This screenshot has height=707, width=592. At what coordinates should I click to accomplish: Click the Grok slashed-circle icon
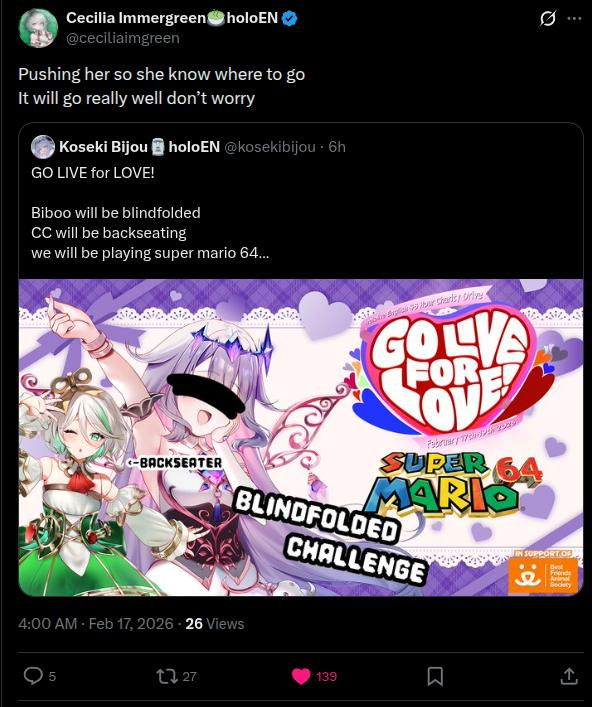click(x=547, y=19)
